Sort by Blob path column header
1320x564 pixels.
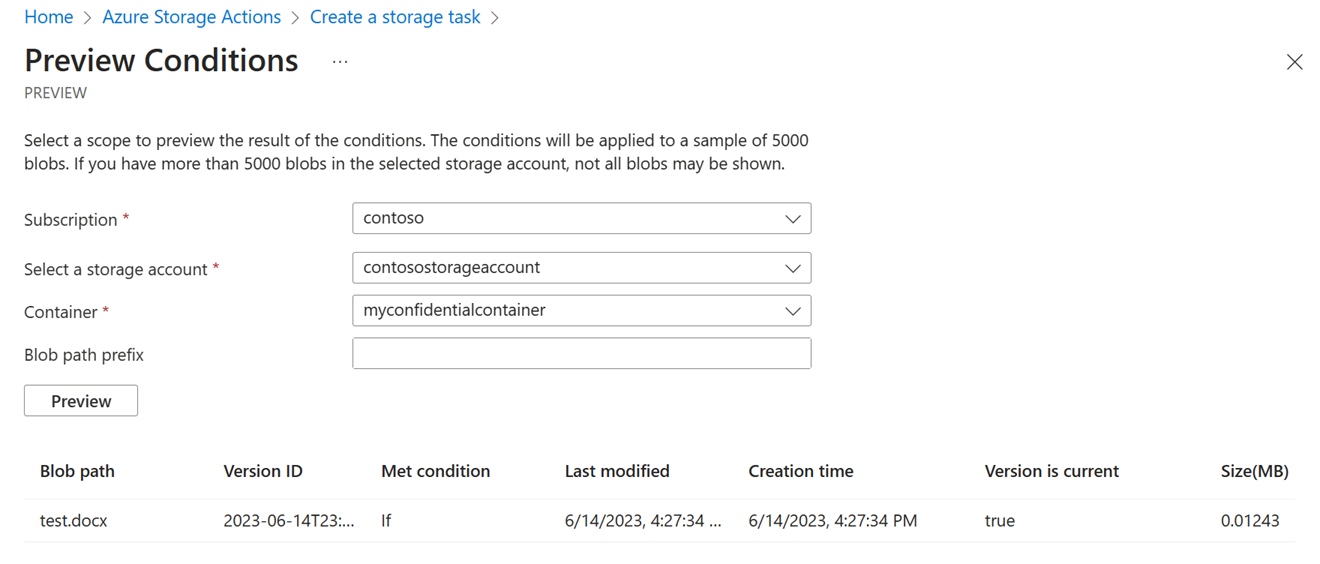(77, 471)
